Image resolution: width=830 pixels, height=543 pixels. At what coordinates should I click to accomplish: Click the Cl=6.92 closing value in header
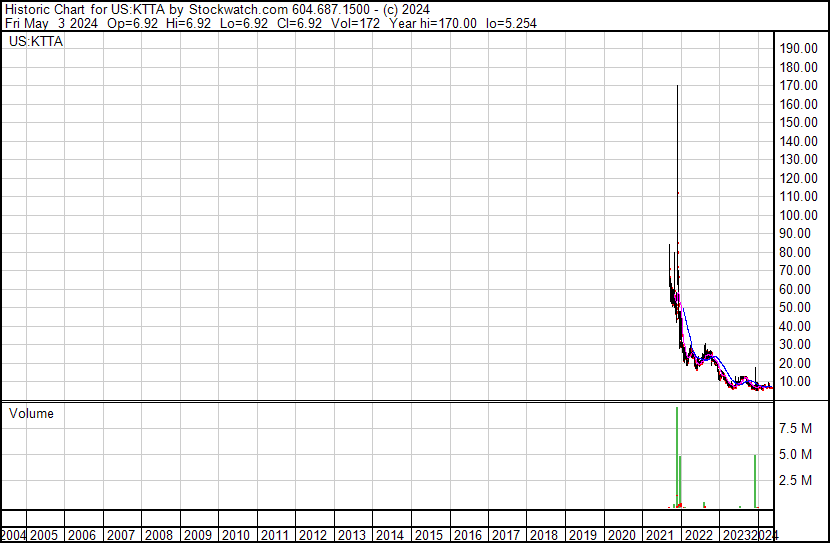299,23
